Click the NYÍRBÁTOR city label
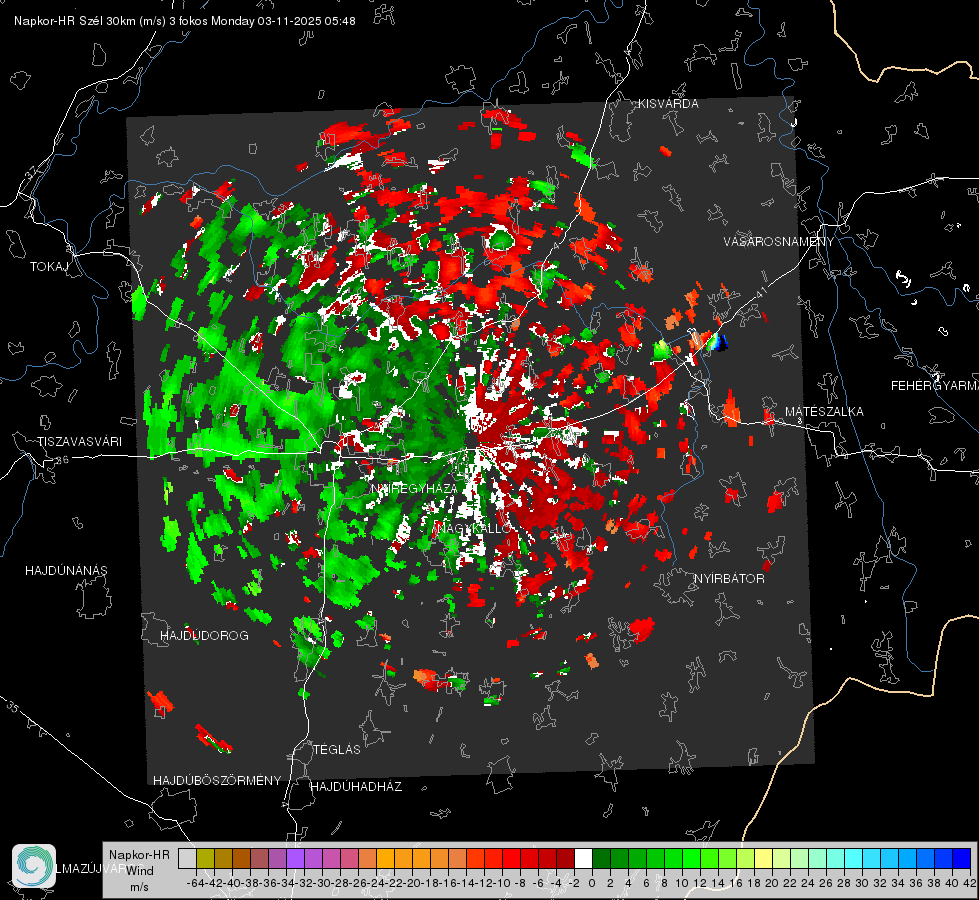 tap(729, 578)
